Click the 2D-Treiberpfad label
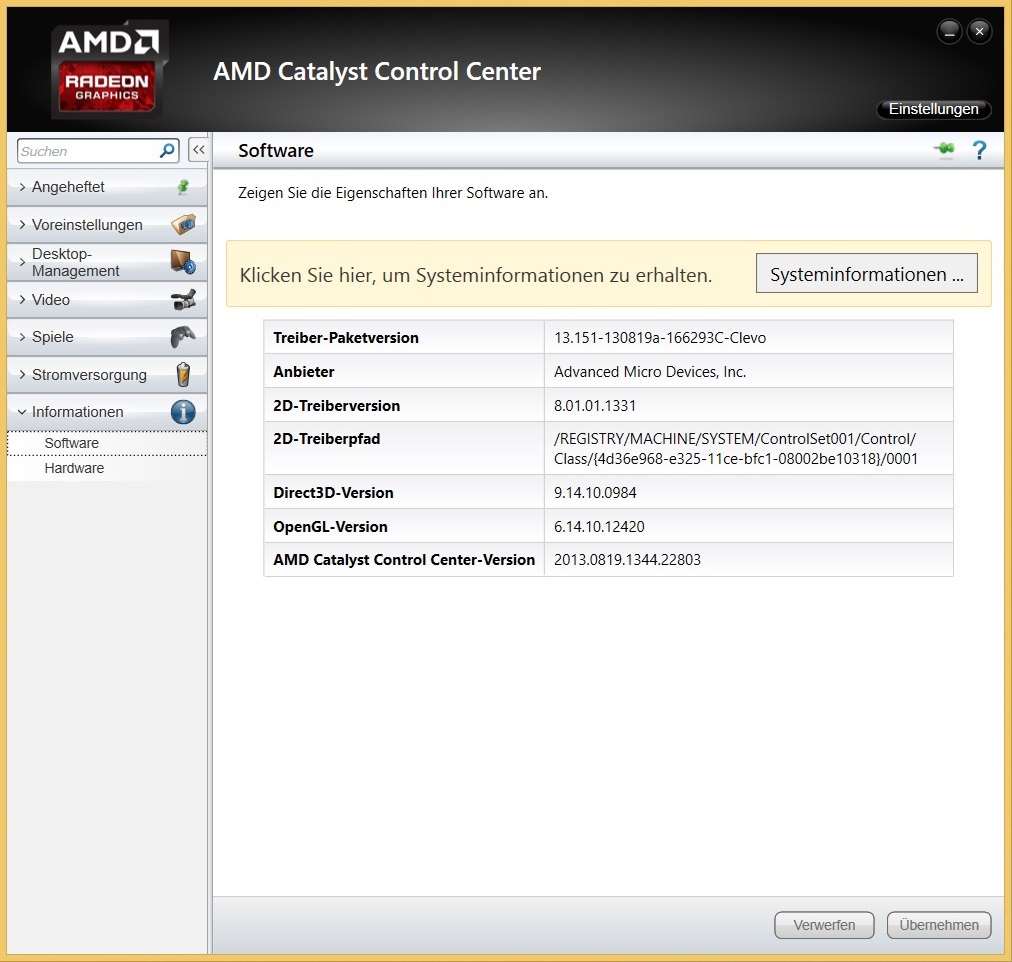This screenshot has width=1012, height=962. click(327, 439)
